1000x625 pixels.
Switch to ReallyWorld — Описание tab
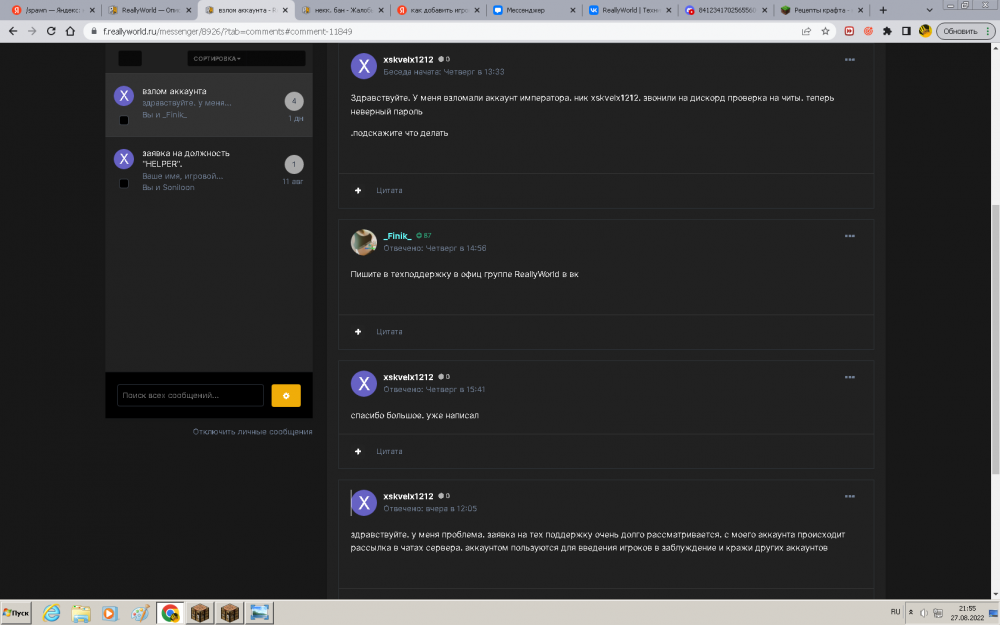coord(150,10)
